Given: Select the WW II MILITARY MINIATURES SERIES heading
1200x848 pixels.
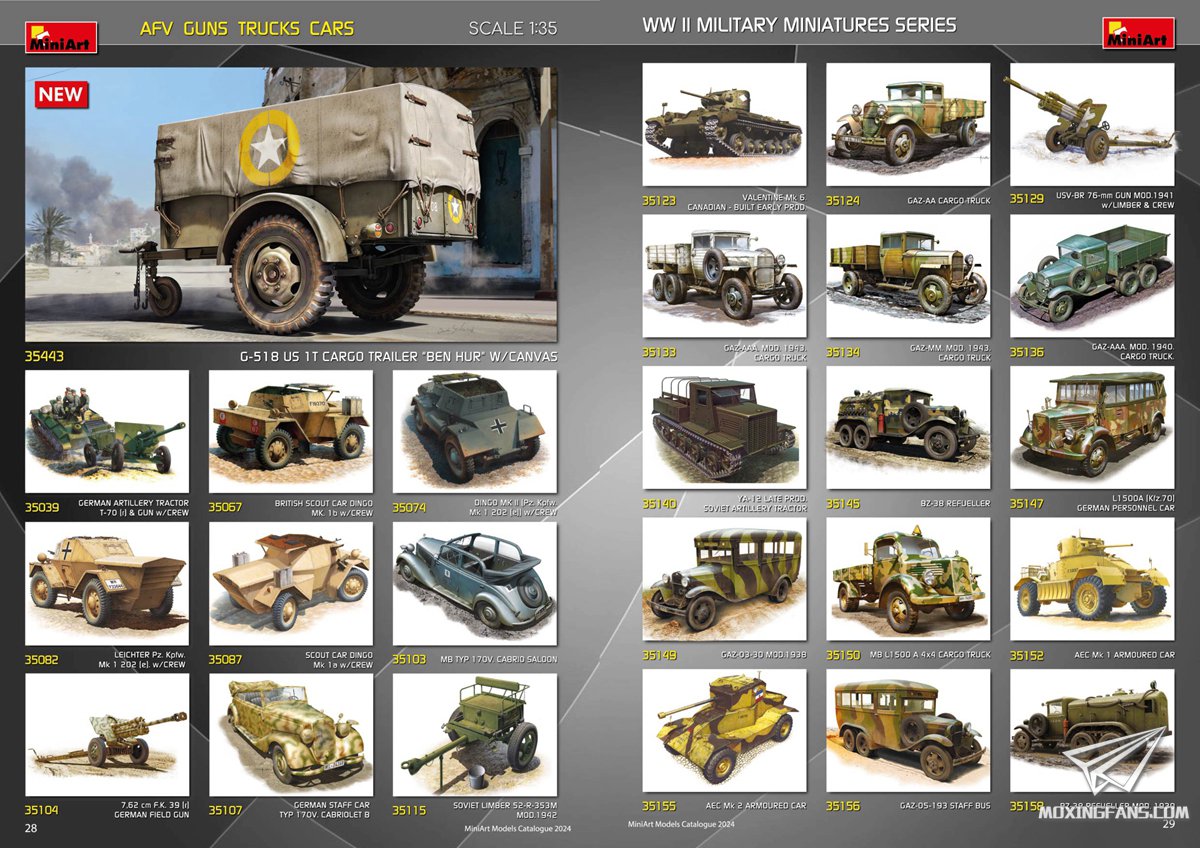Looking at the screenshot, I should pos(799,25).
